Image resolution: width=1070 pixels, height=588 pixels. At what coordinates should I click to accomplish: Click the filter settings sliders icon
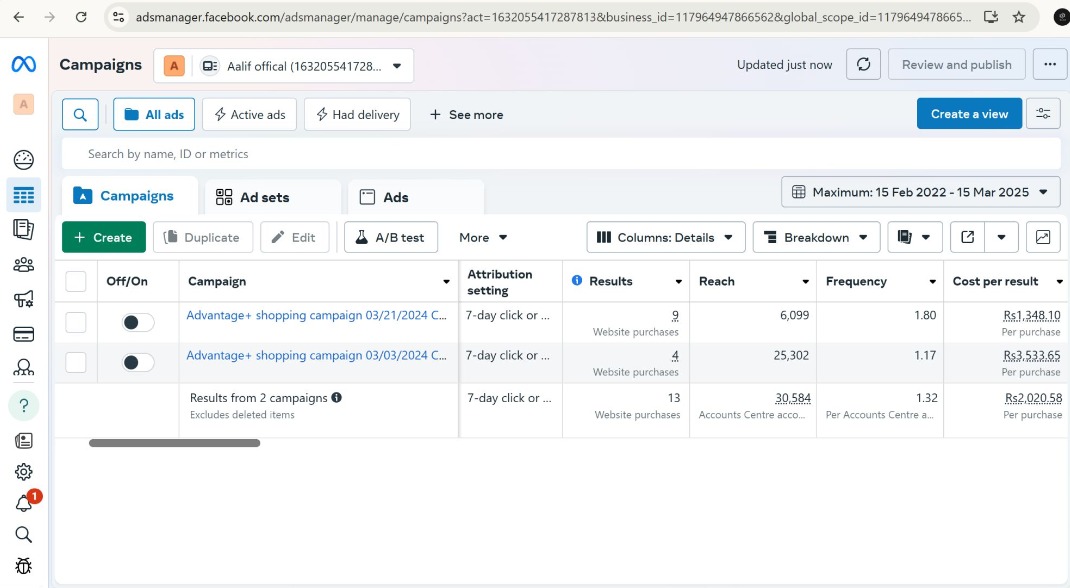1043,114
